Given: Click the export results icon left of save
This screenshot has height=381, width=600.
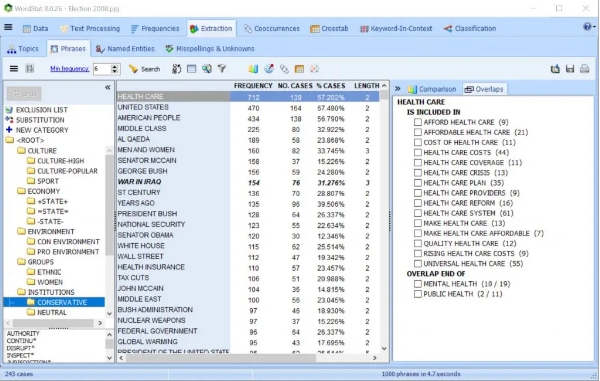Looking at the screenshot, I should click(555, 69).
